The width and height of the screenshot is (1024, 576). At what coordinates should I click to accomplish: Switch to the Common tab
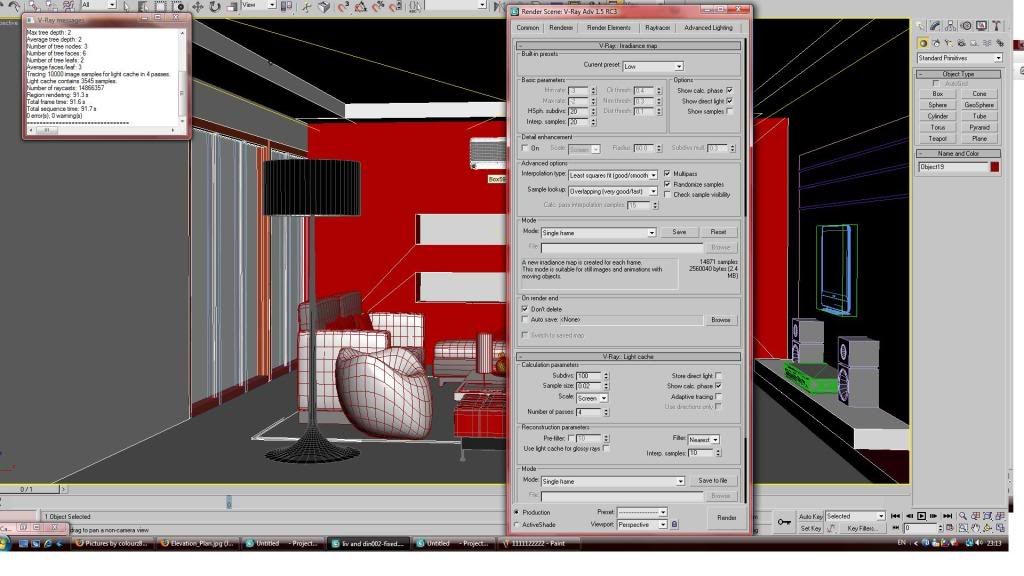tap(528, 27)
